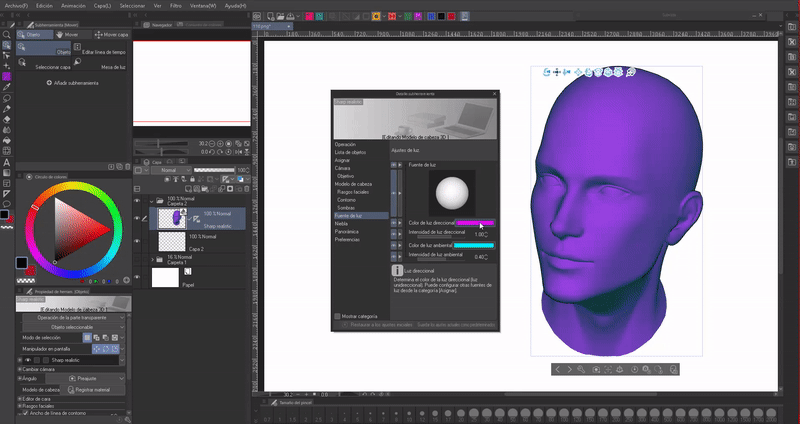Click the Luz direccional info icon

(x=396, y=271)
